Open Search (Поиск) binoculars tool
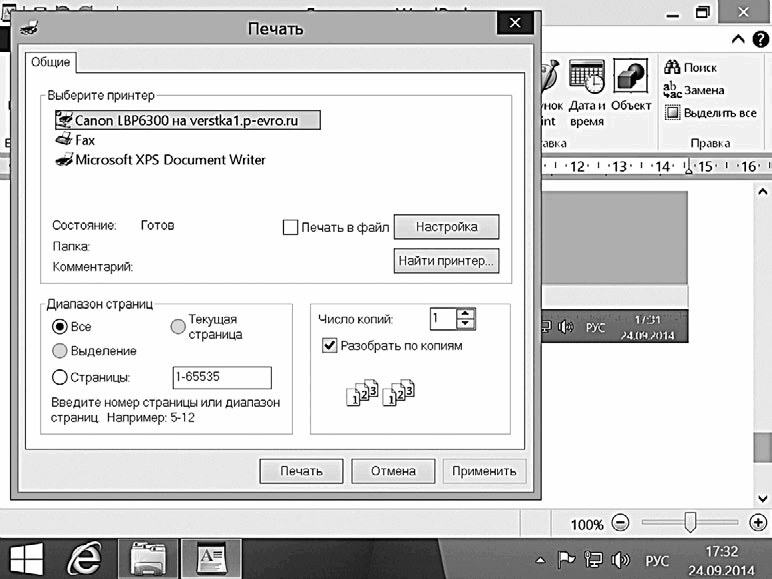The width and height of the screenshot is (772, 579). (x=690, y=67)
